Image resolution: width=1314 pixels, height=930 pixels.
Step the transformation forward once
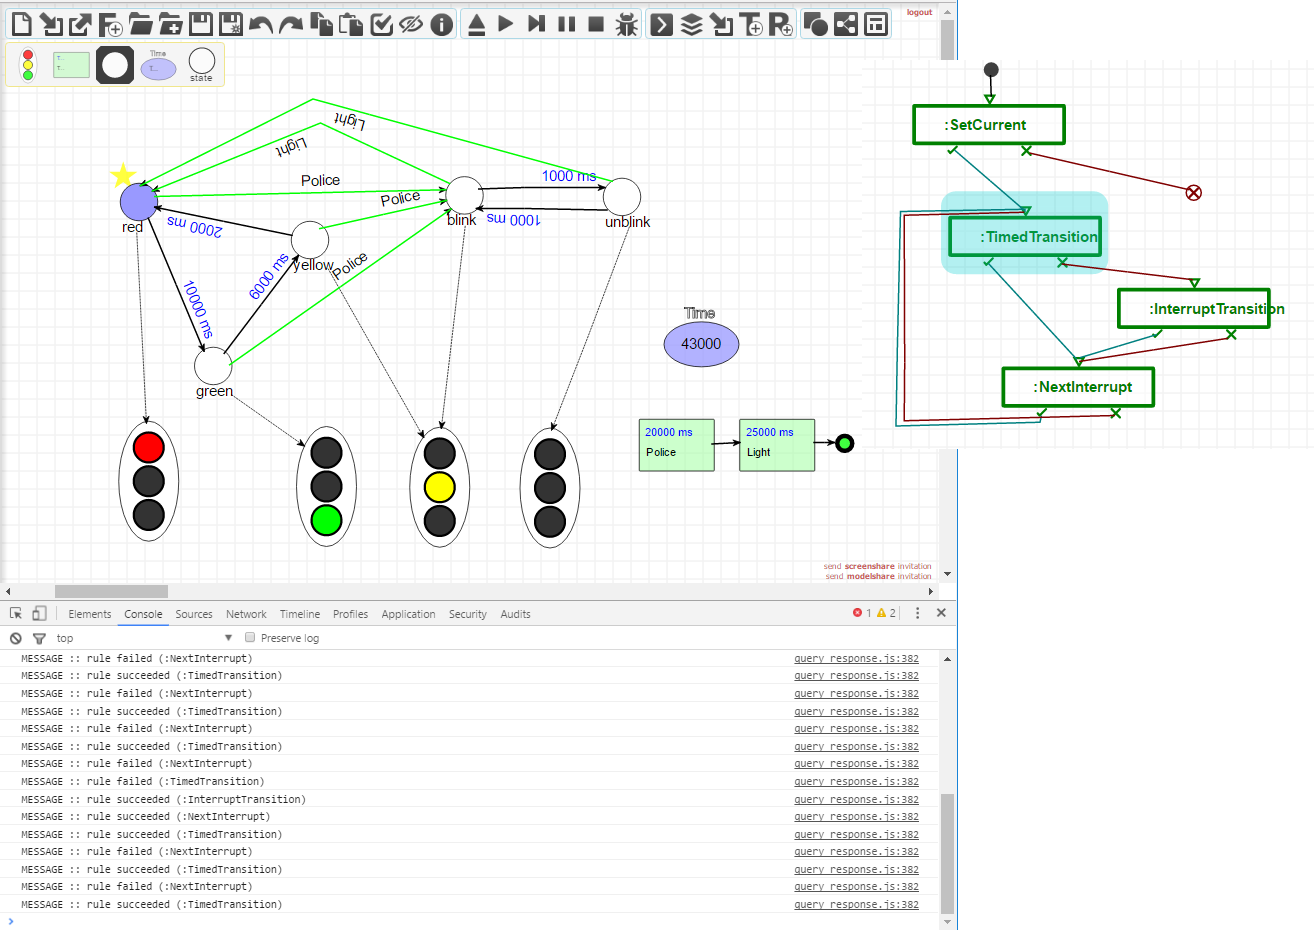[x=537, y=24]
